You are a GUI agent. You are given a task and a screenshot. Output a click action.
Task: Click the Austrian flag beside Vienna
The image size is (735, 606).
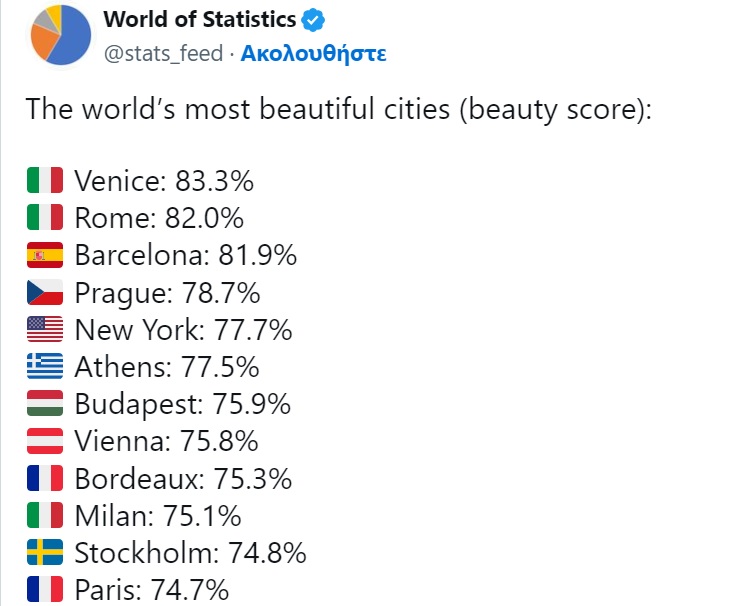tap(45, 441)
